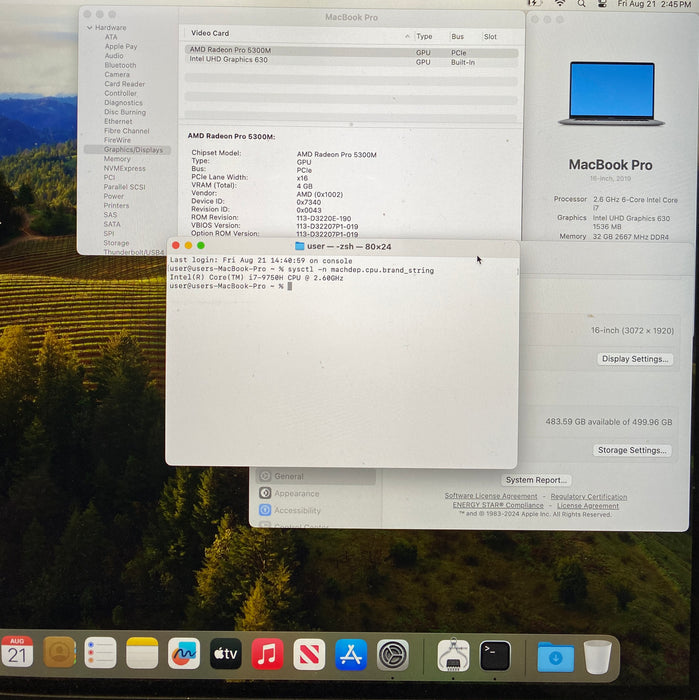Screen dimensions: 699x700
Task: Click System Information icon in Dock
Action: (x=453, y=655)
